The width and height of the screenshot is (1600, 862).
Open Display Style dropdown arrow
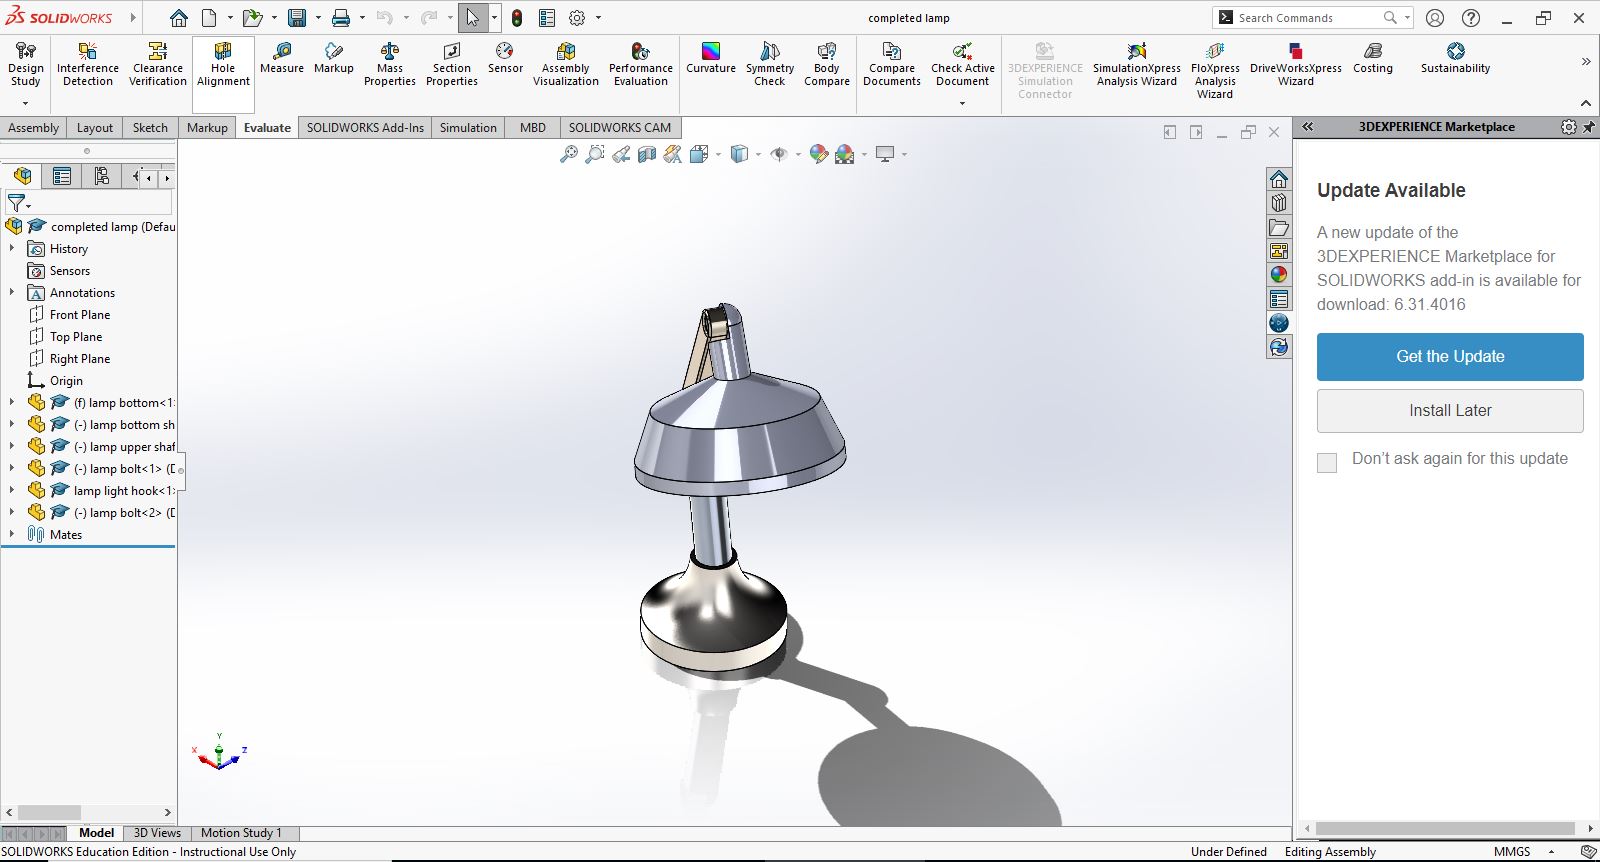point(758,154)
